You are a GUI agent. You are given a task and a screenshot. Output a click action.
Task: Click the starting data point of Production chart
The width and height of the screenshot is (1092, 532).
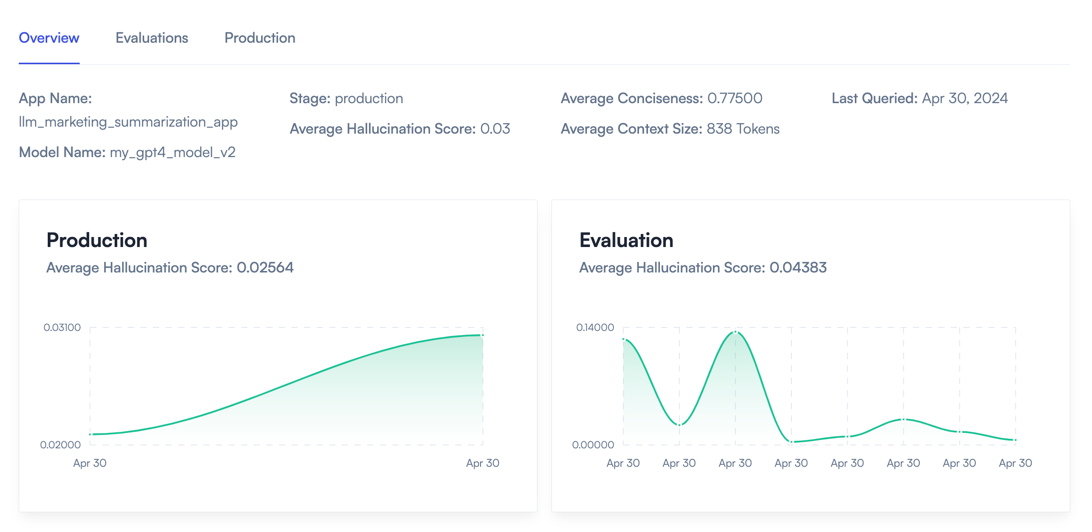90,435
